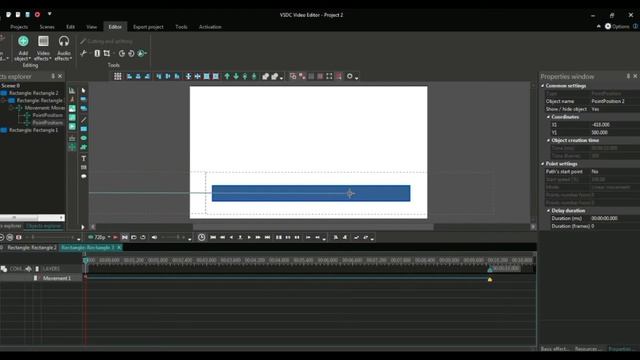640x360 pixels.
Task: Open the Projects menu
Action: tap(19, 27)
